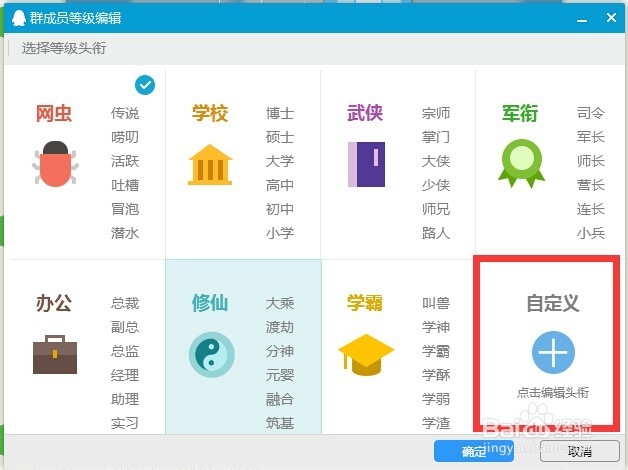This screenshot has height=470, width=628.
Task: Click the purple book icon under 武侠
Action: pyautogui.click(x=366, y=164)
